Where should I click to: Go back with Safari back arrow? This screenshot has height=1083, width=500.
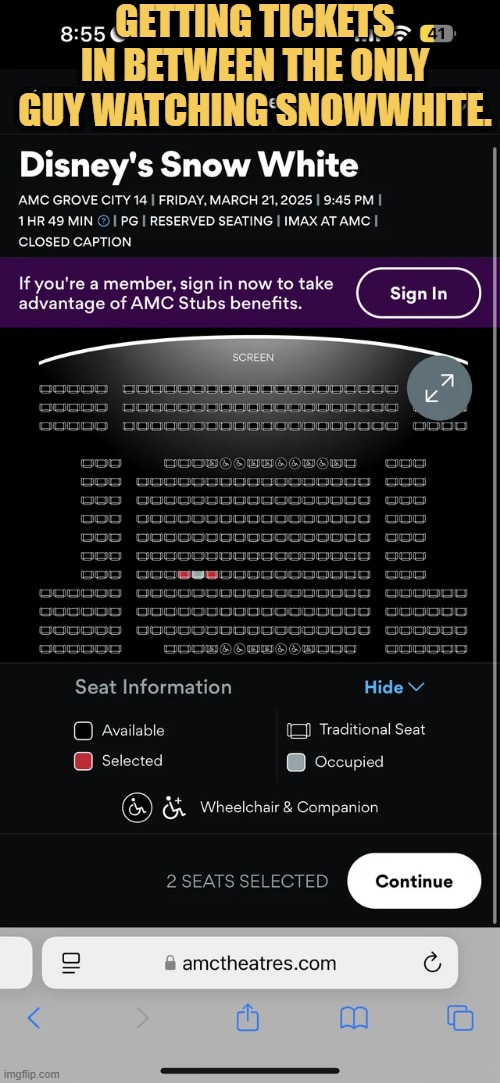tap(33, 1017)
